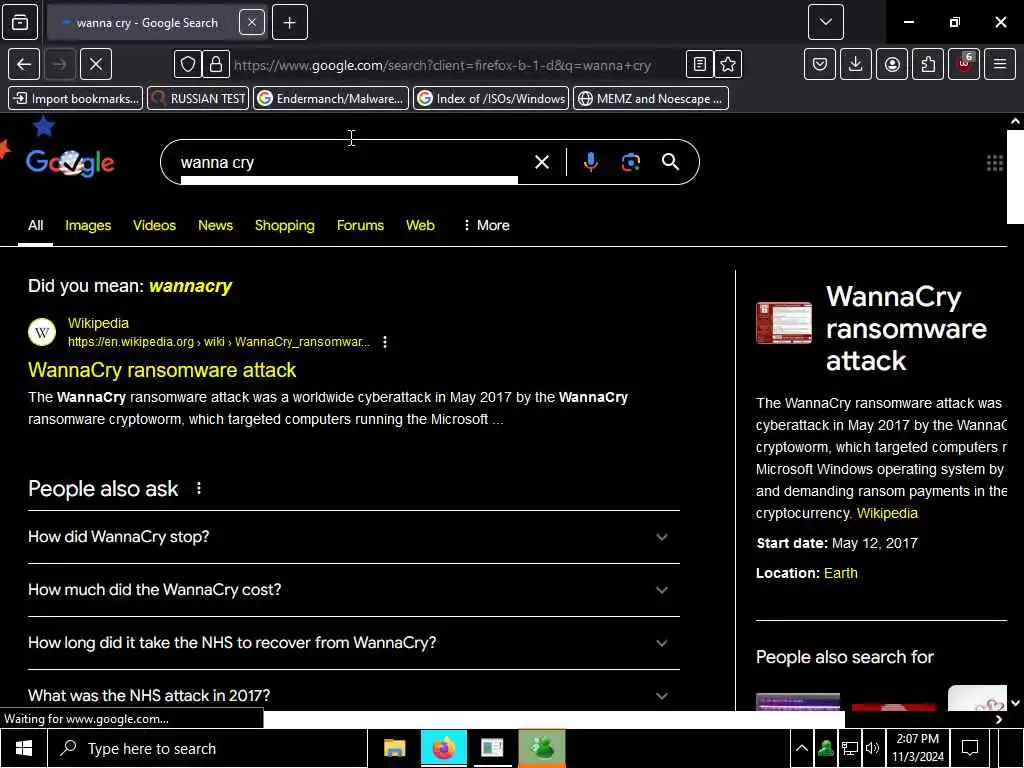Click the Type here to search box
The height and width of the screenshot is (768, 1024).
coord(208,748)
